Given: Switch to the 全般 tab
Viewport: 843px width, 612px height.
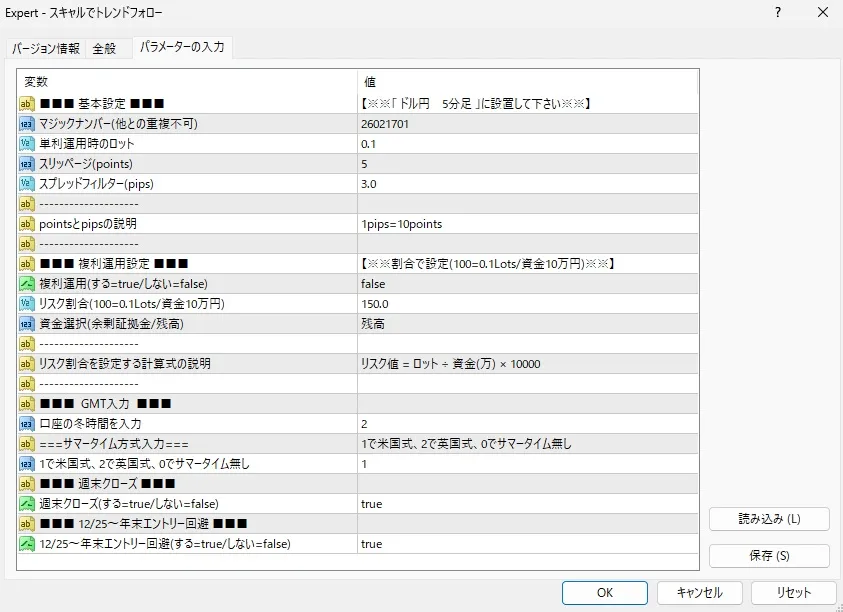Looking at the screenshot, I should tap(105, 48).
